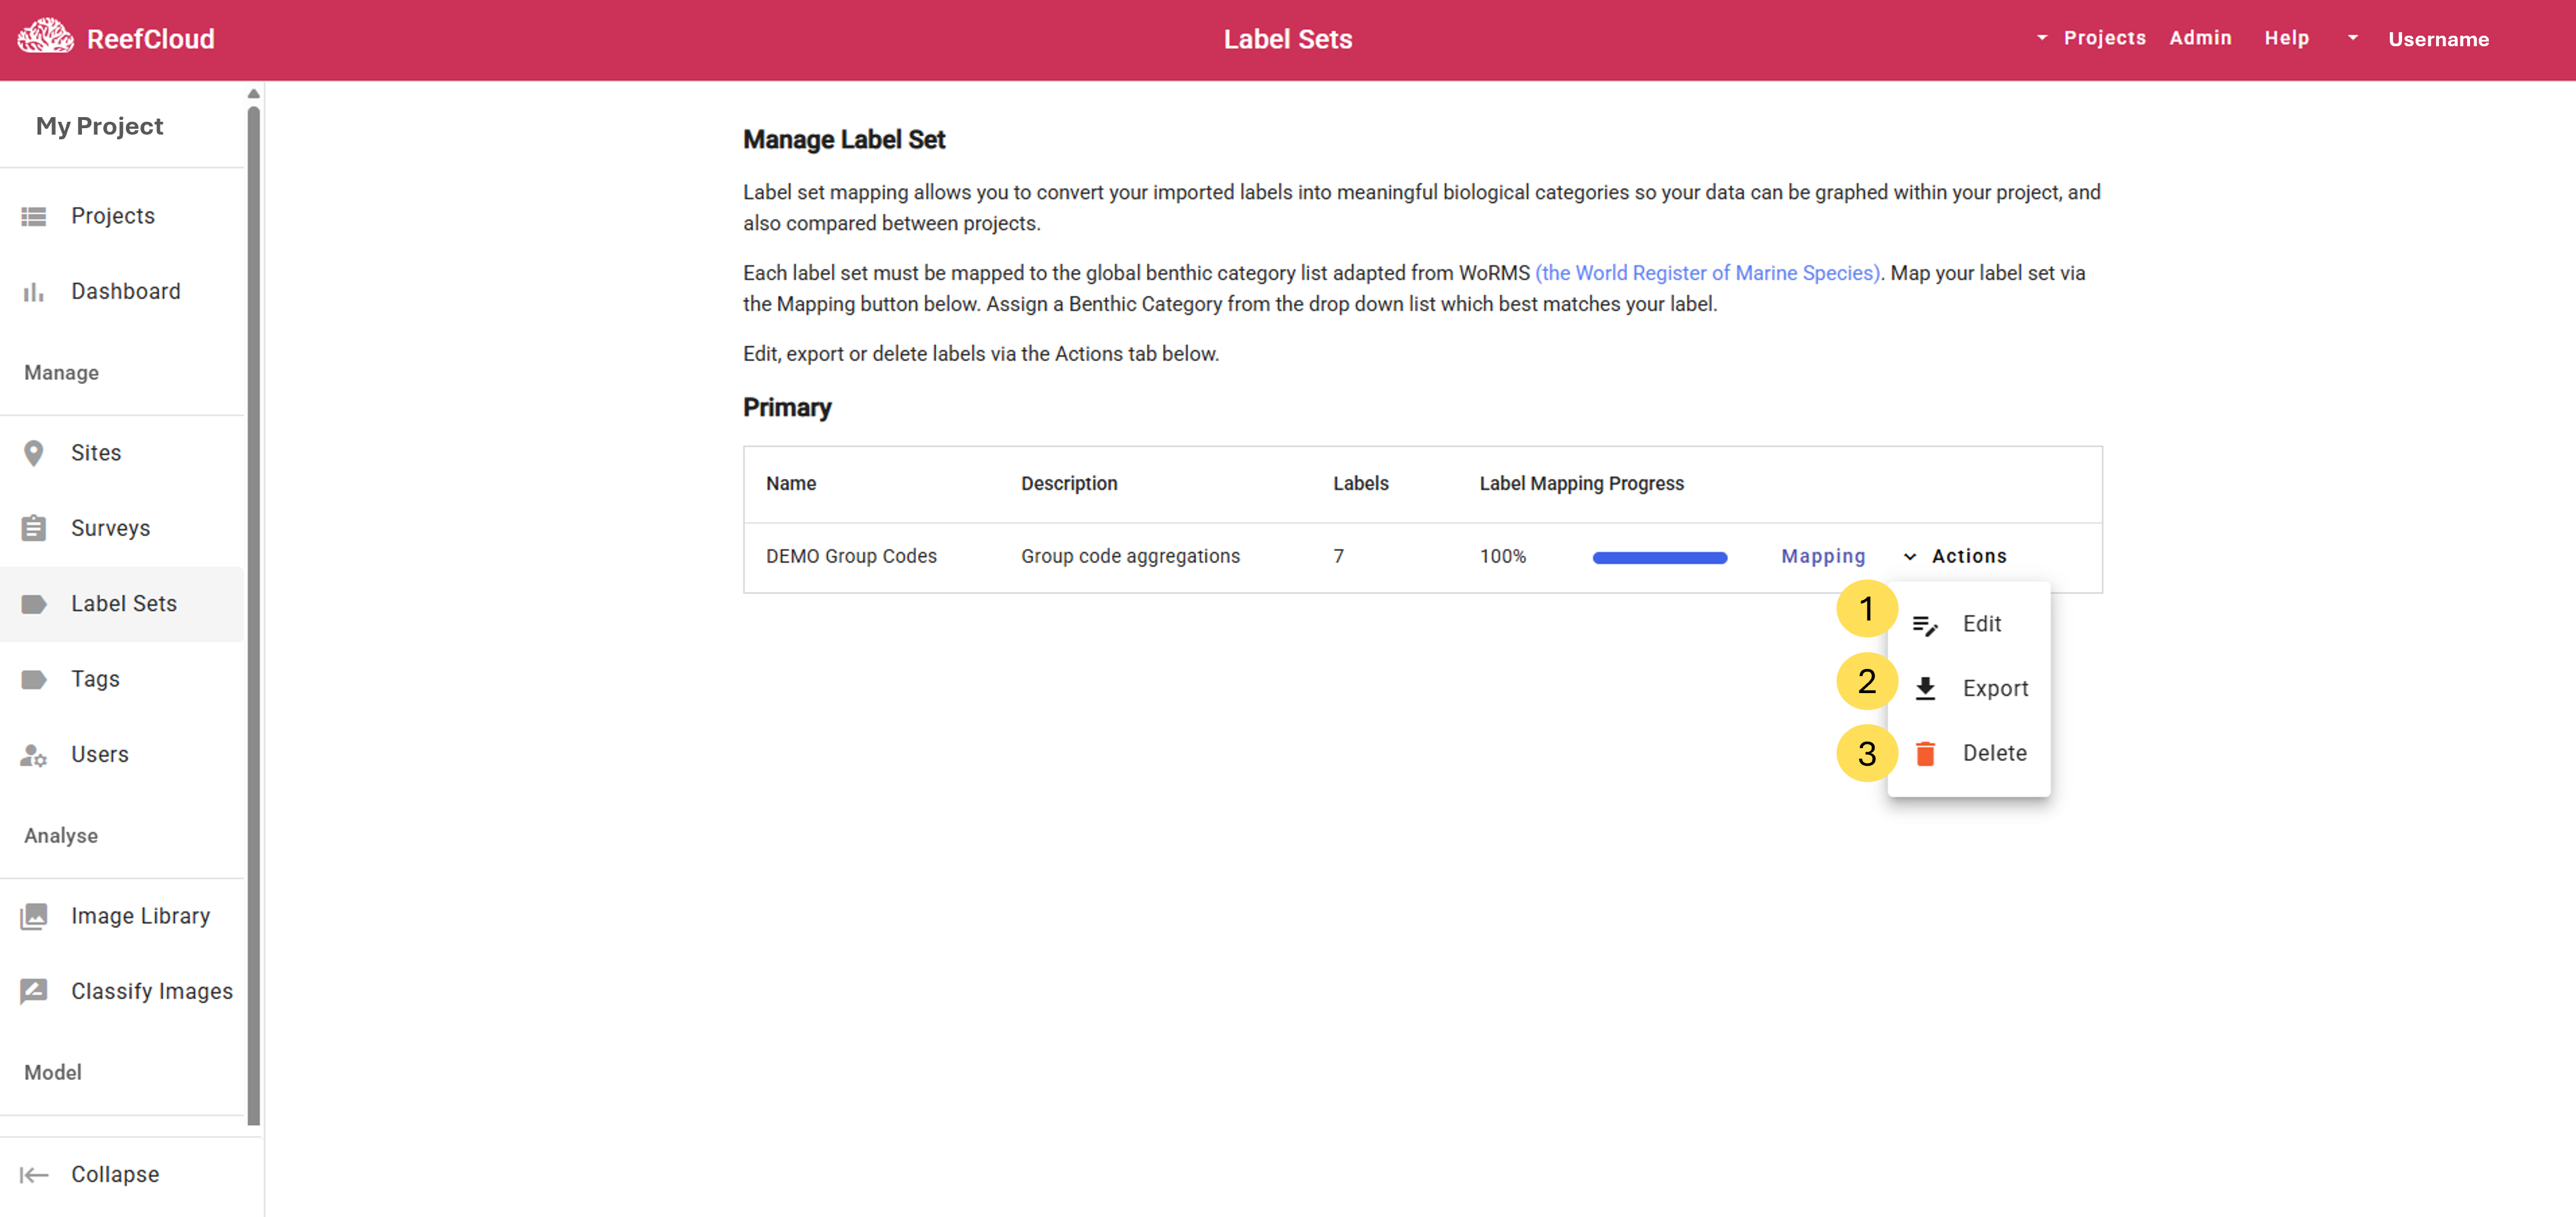Click the orange Delete trash icon

click(x=1925, y=753)
